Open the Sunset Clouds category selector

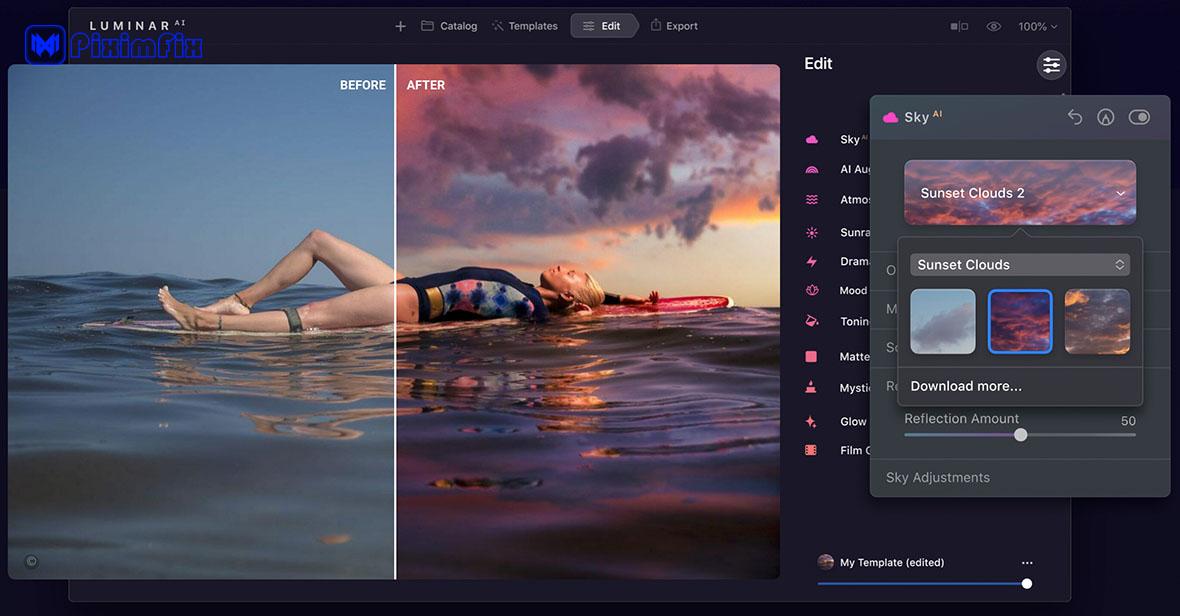(1020, 264)
